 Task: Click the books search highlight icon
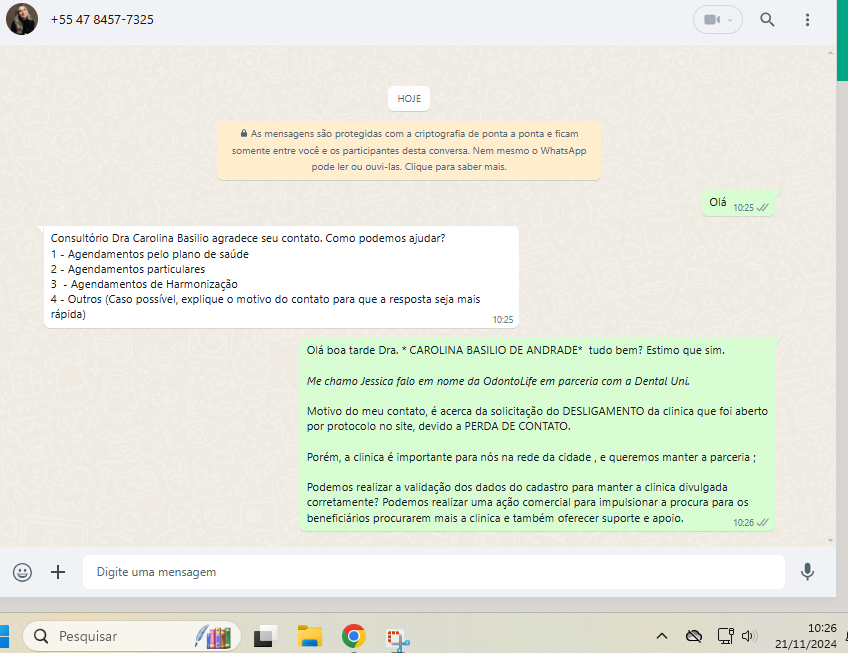[214, 636]
